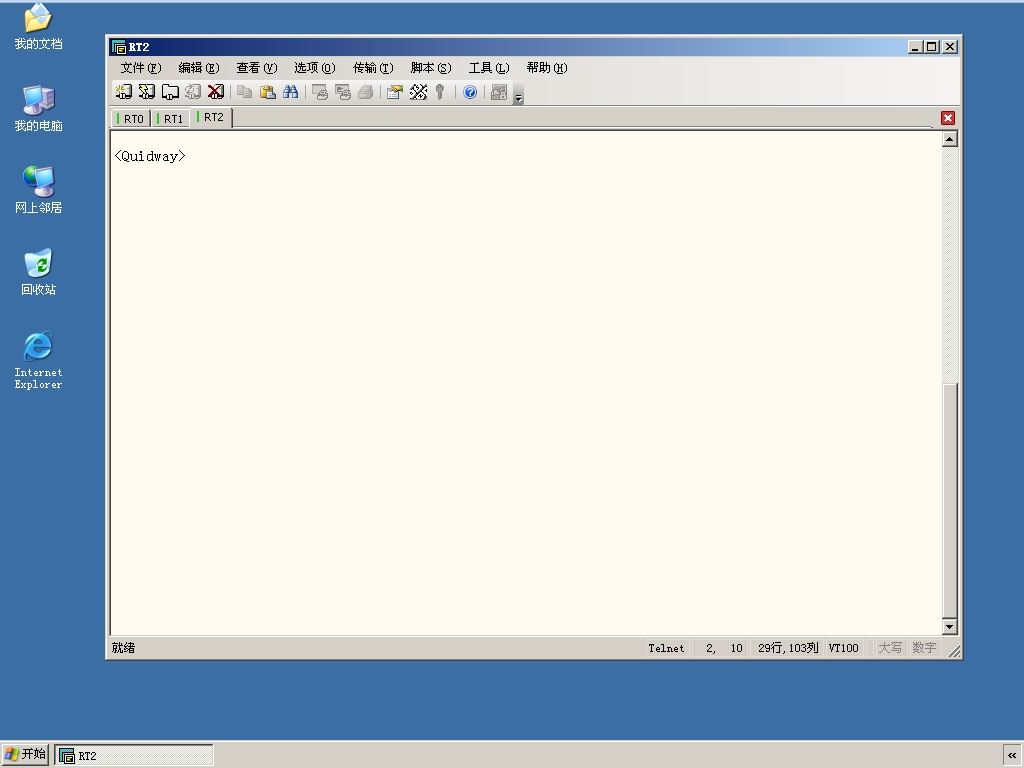Open the 文件(F) menu
The image size is (1024, 768).
(x=140, y=68)
